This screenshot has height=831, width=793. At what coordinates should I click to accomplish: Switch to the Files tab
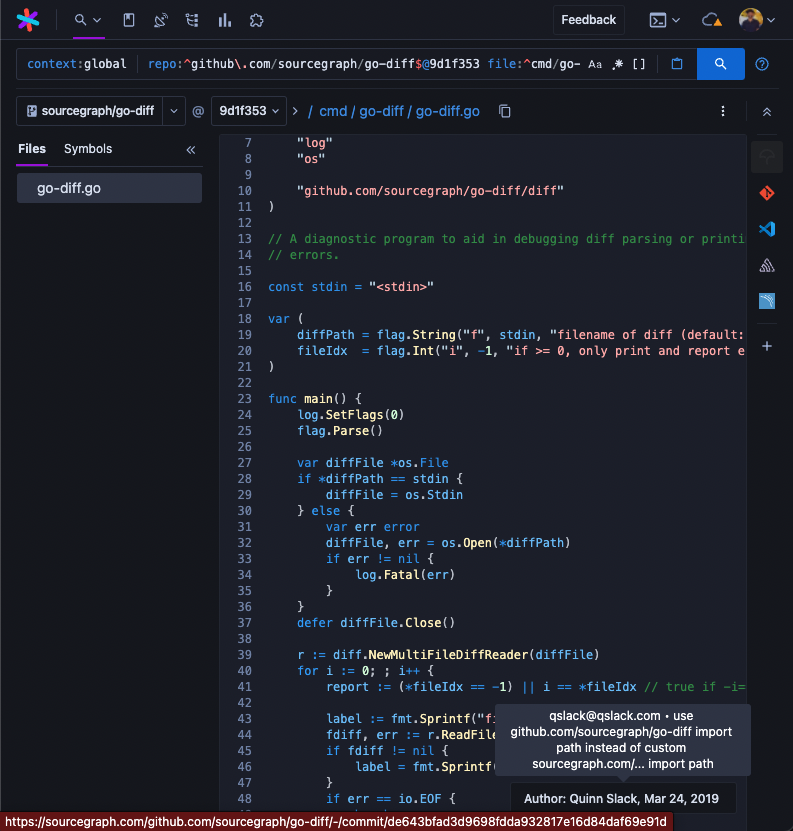32,149
